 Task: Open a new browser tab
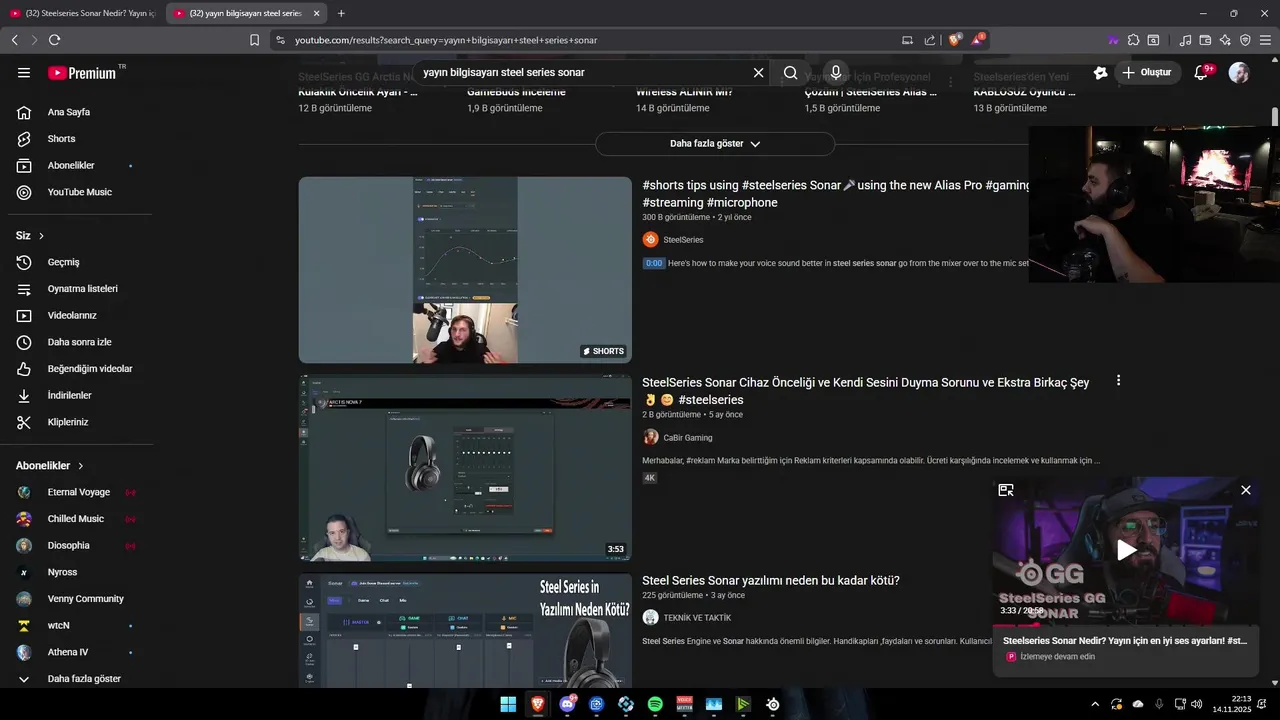(x=341, y=13)
